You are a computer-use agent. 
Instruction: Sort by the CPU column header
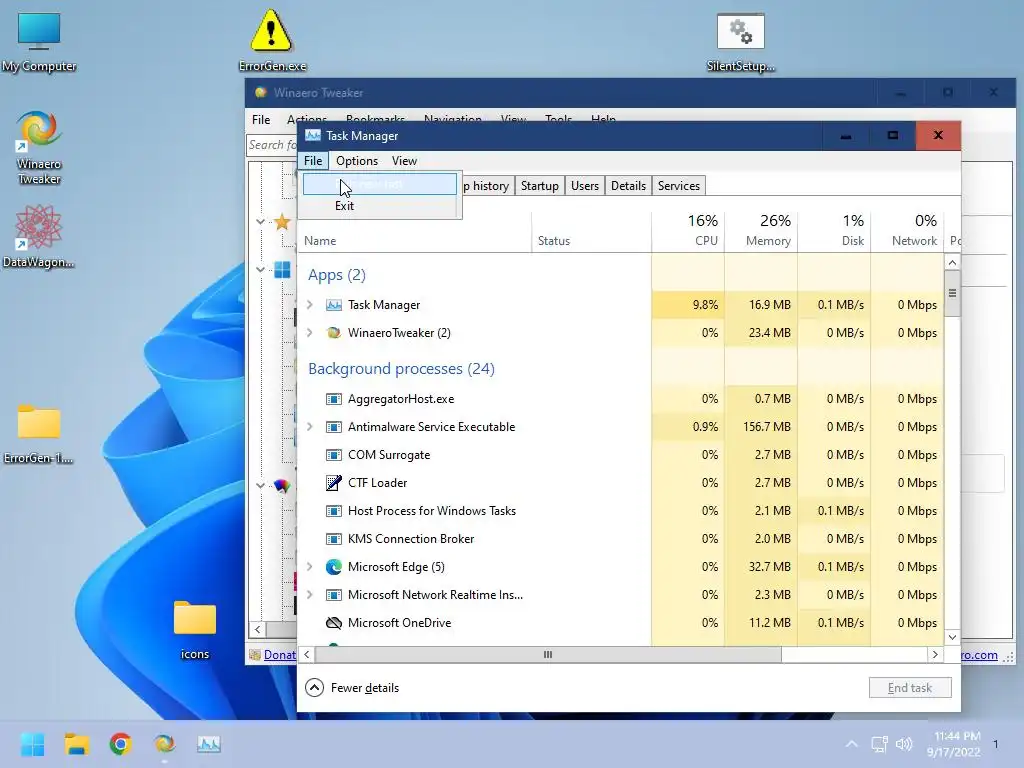tap(688, 231)
